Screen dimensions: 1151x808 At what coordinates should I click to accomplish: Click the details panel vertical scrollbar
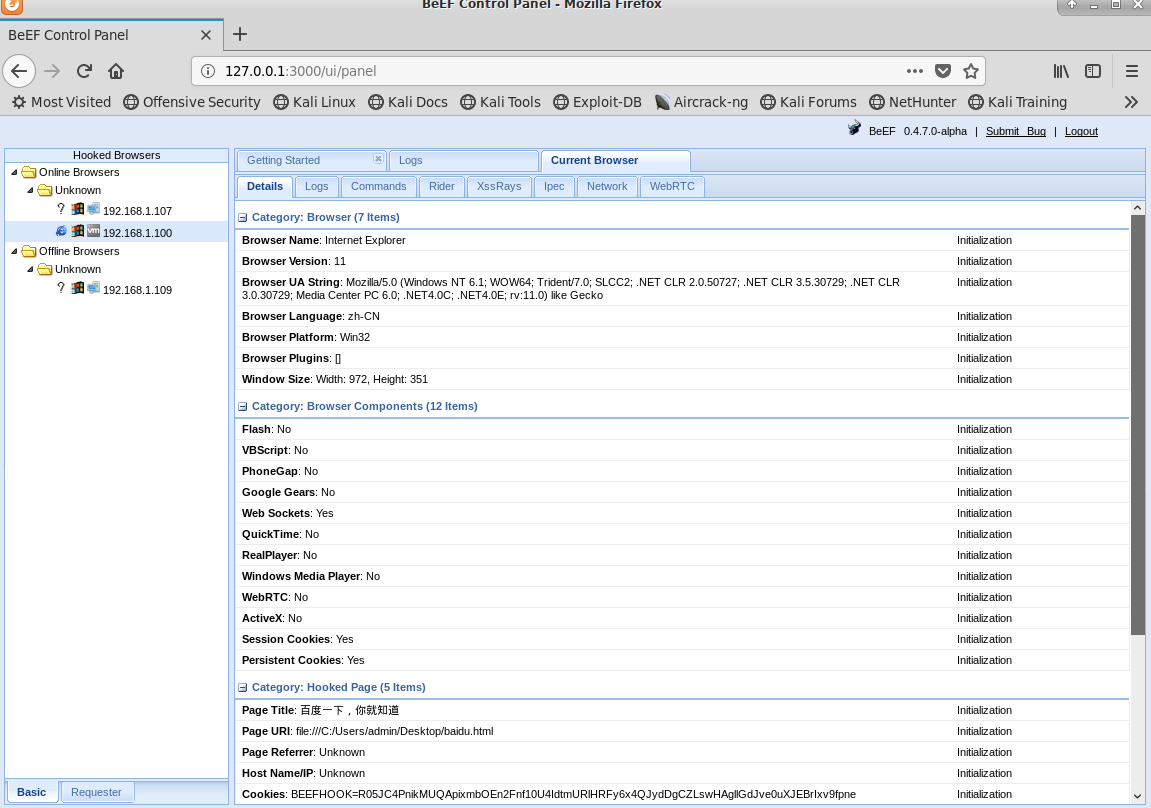[x=1137, y=426]
